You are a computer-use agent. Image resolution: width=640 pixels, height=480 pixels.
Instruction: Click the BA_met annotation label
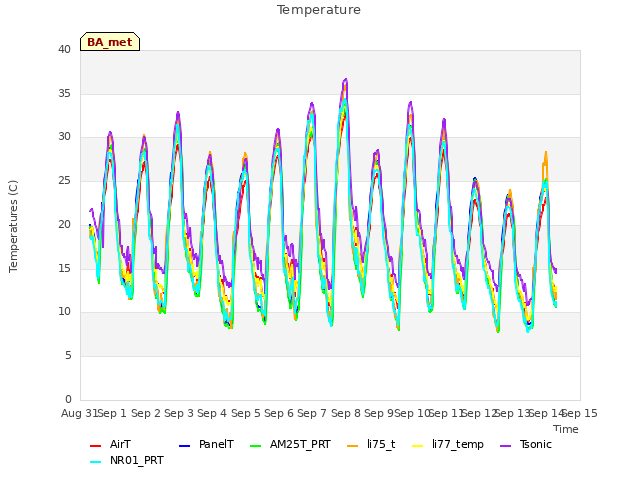110,42
